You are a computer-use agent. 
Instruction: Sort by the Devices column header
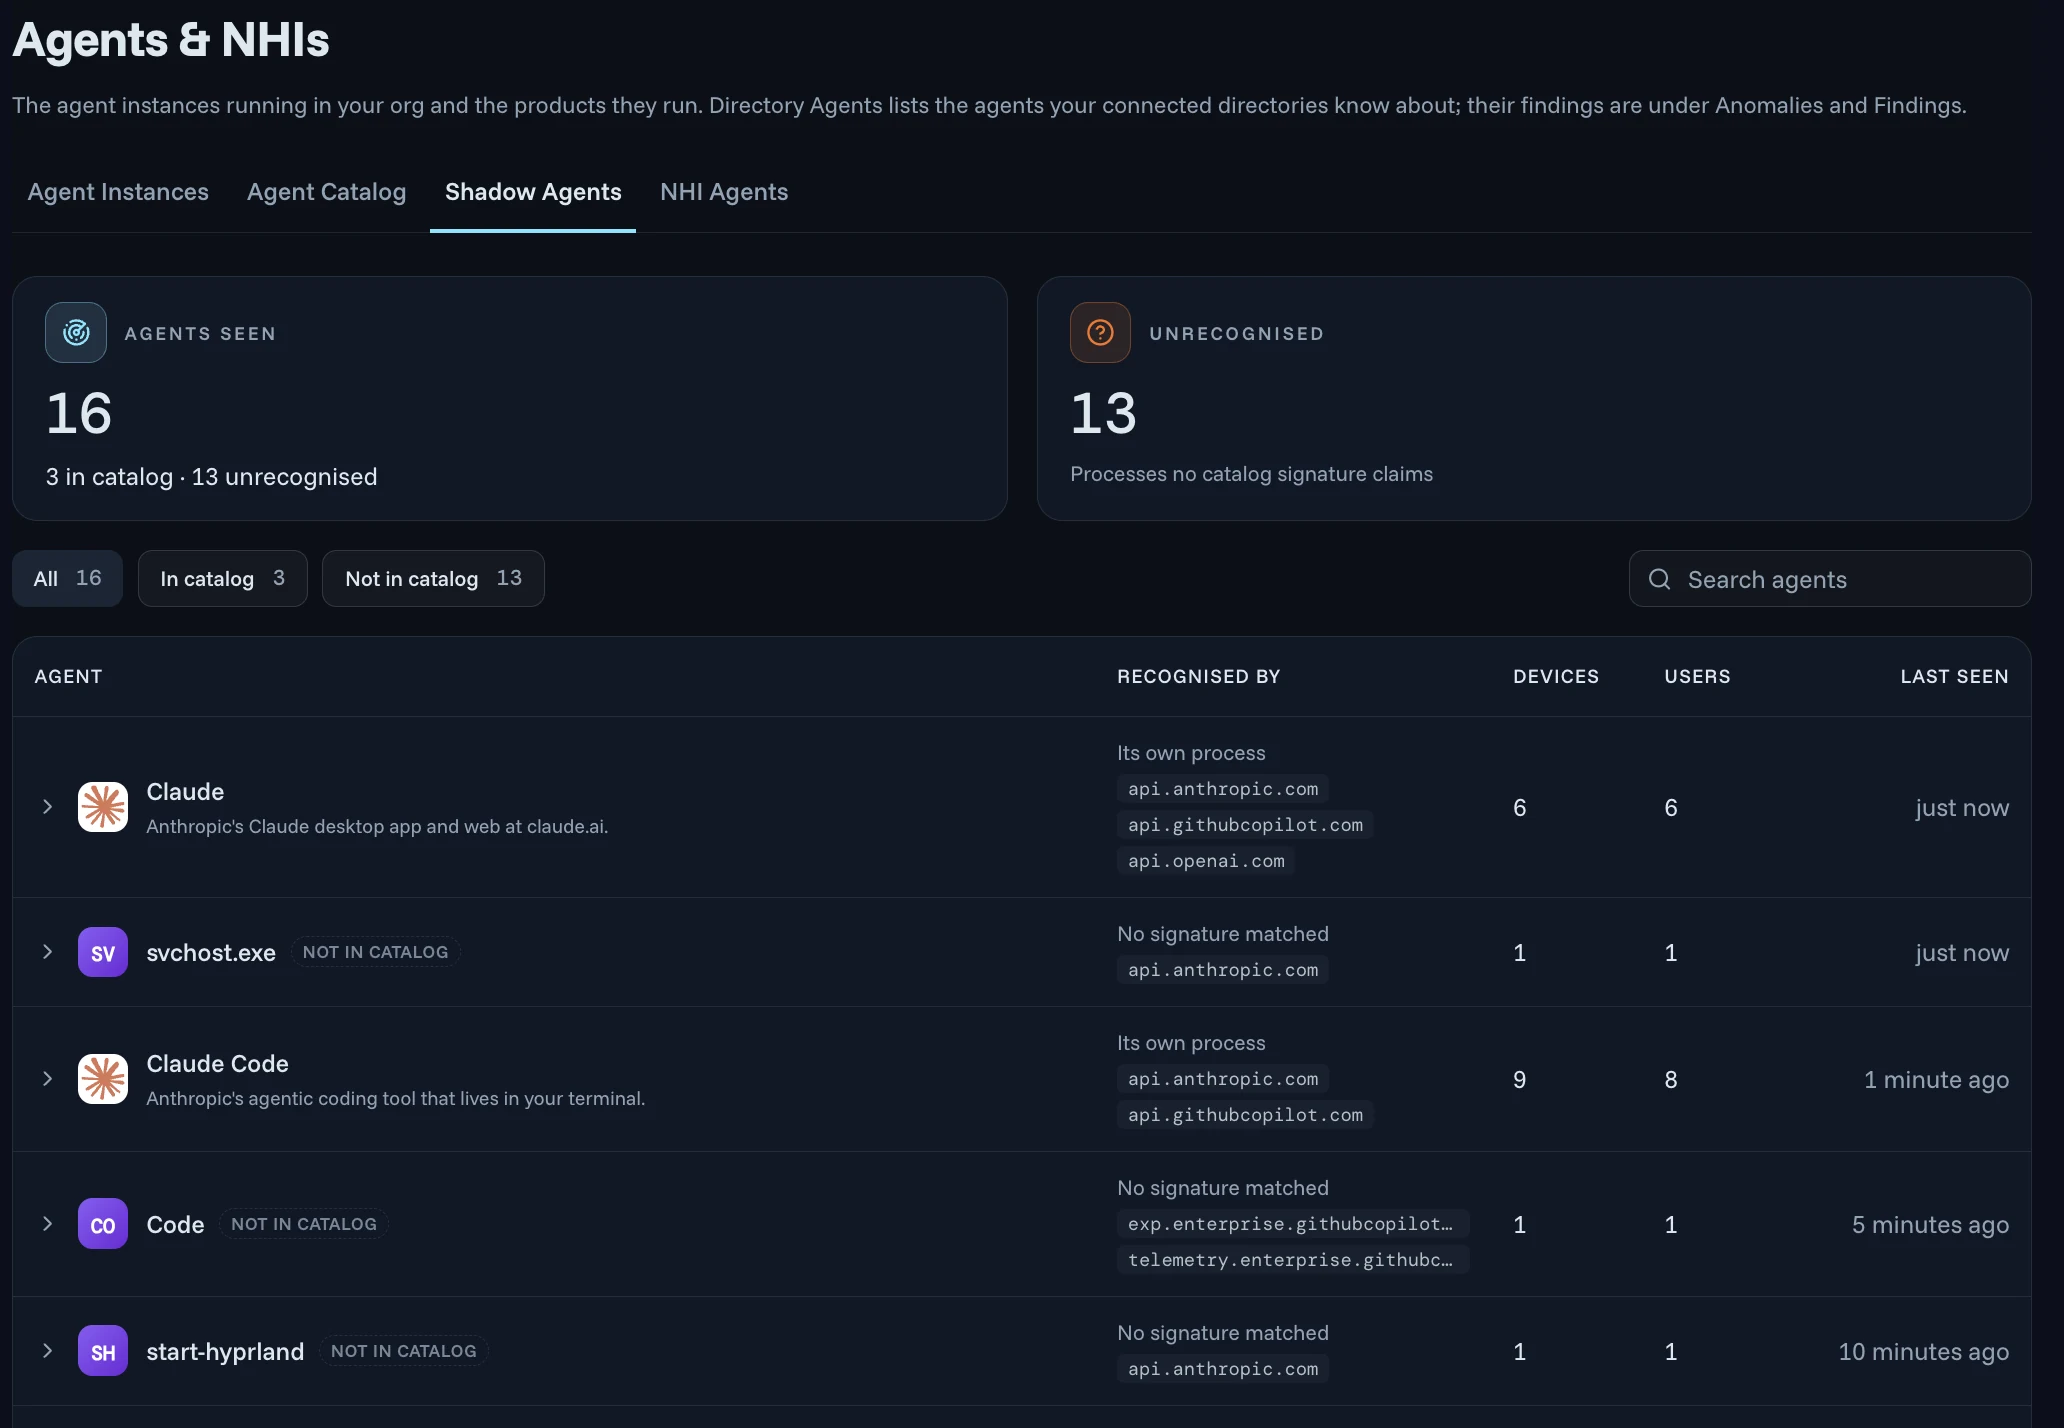(x=1556, y=676)
